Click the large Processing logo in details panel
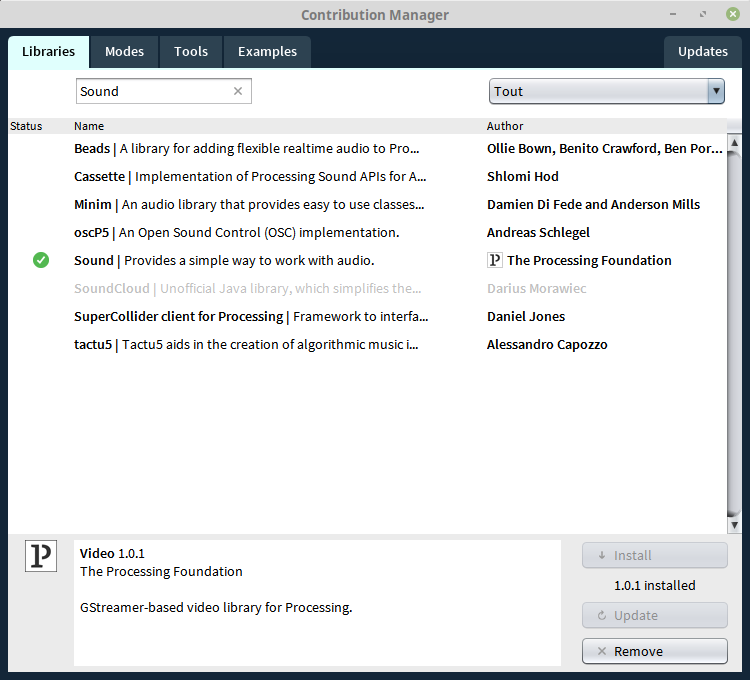The width and height of the screenshot is (750, 680). click(x=41, y=556)
